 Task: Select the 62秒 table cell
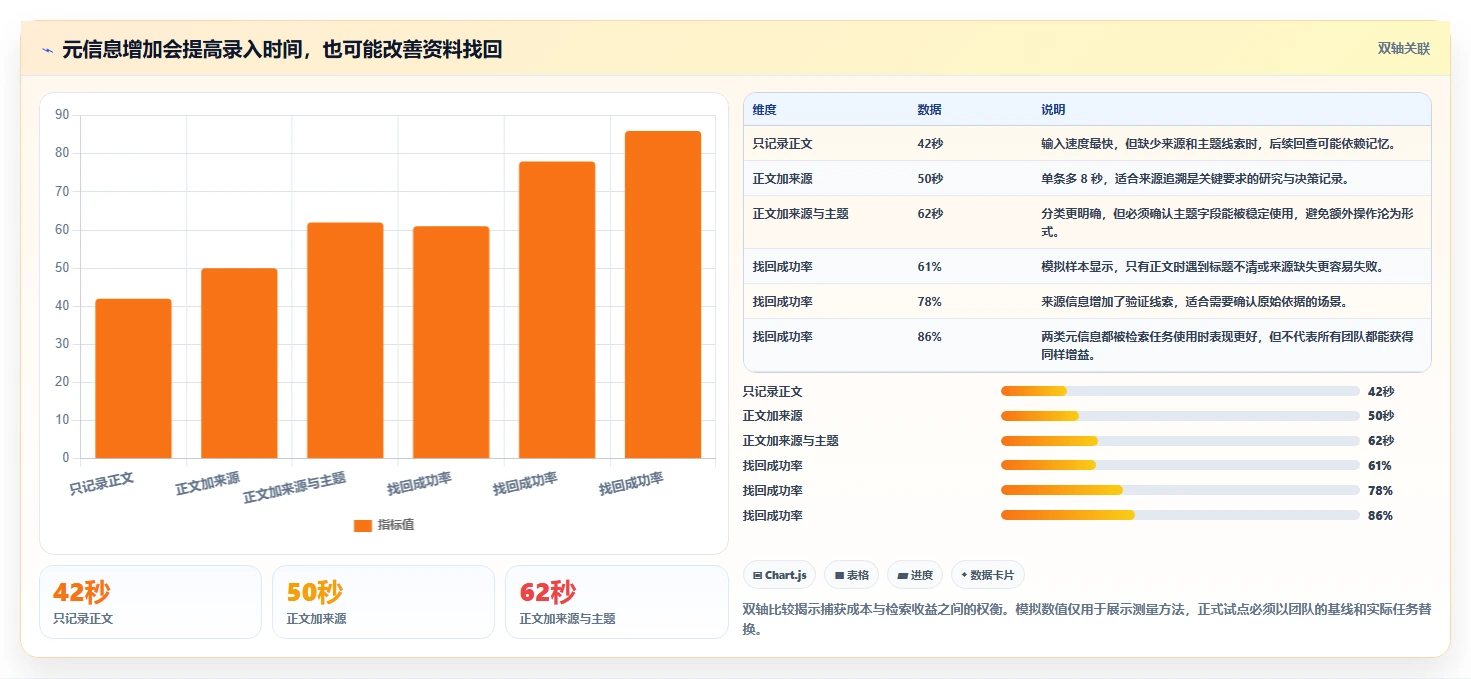930,214
